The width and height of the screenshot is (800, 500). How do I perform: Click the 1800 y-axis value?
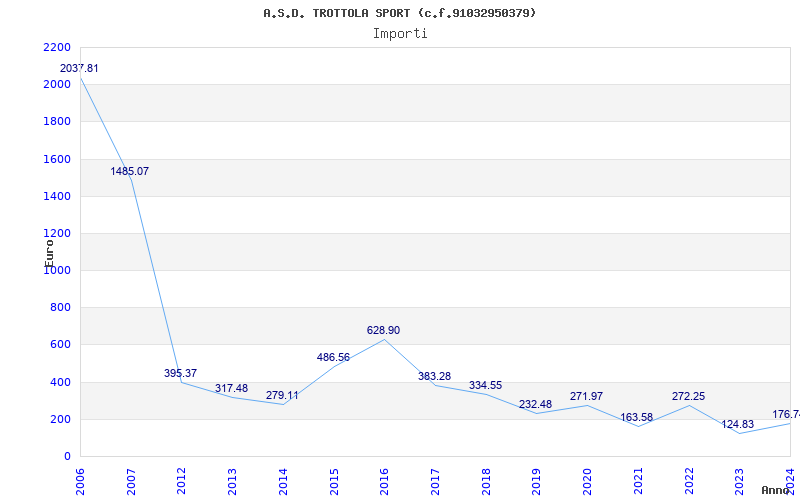(x=57, y=121)
